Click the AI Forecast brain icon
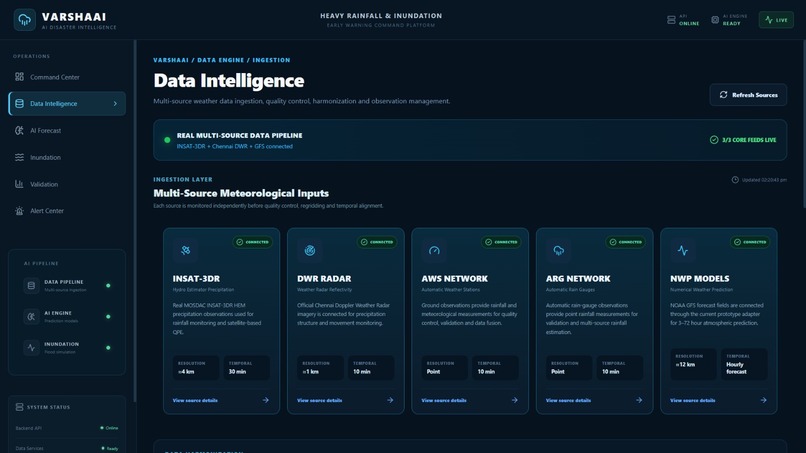The image size is (806, 453). pos(19,131)
